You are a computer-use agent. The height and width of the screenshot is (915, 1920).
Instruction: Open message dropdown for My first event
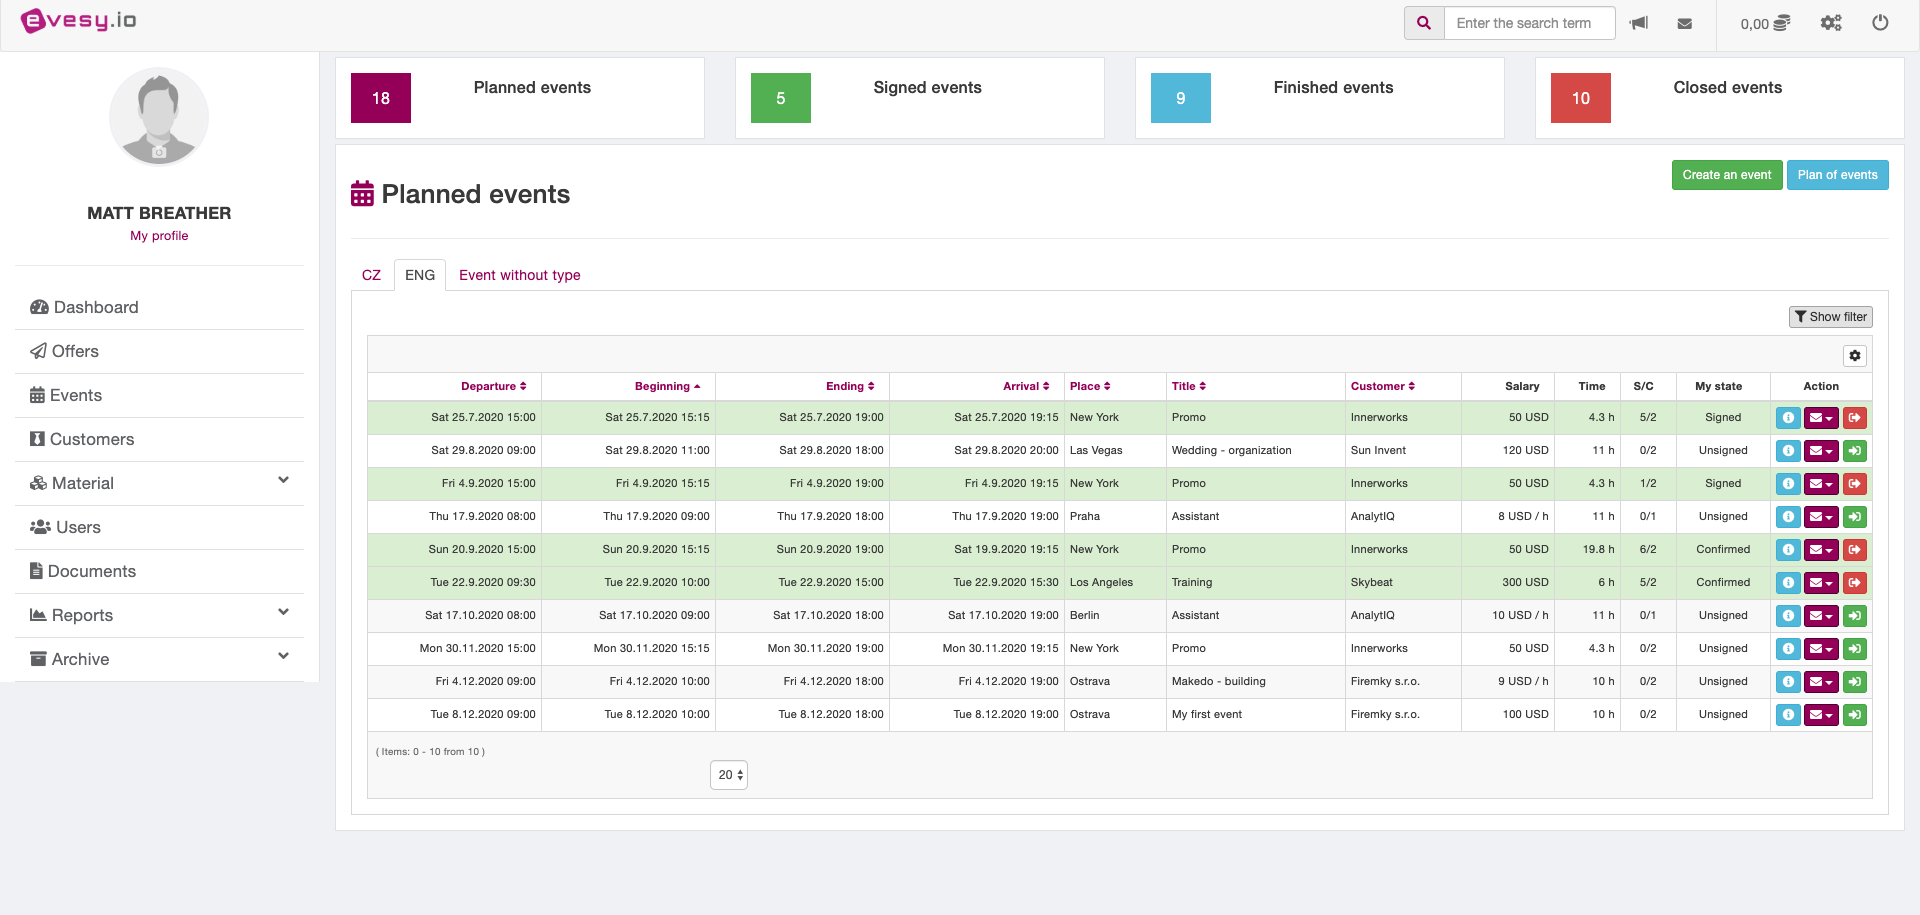[x=1821, y=715]
